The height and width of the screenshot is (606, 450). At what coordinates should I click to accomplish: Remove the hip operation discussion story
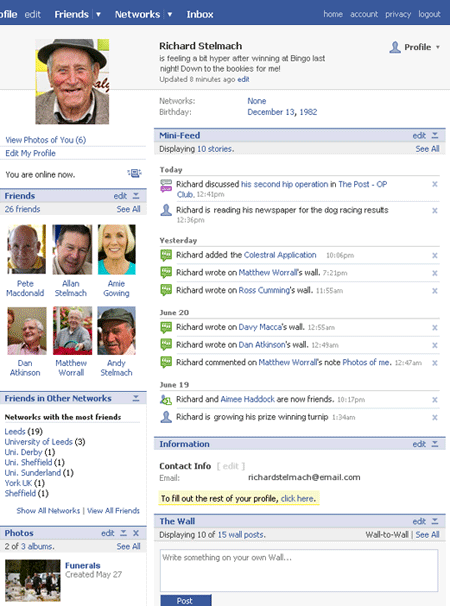coord(435,184)
